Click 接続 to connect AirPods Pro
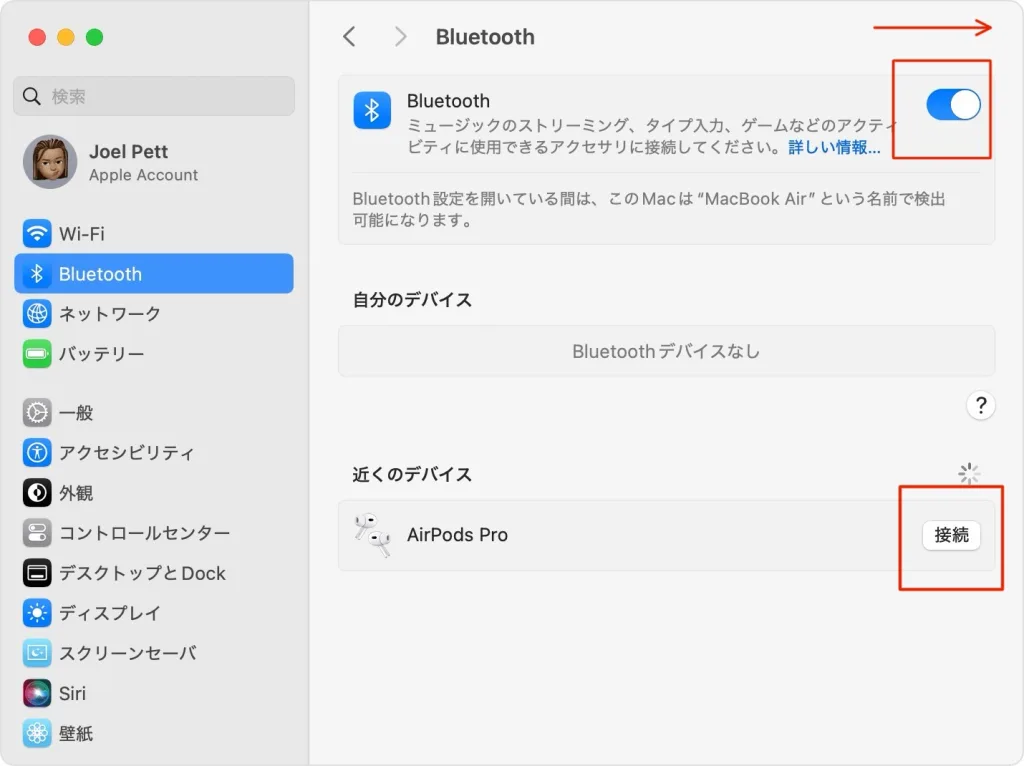This screenshot has width=1024, height=766. [x=951, y=535]
